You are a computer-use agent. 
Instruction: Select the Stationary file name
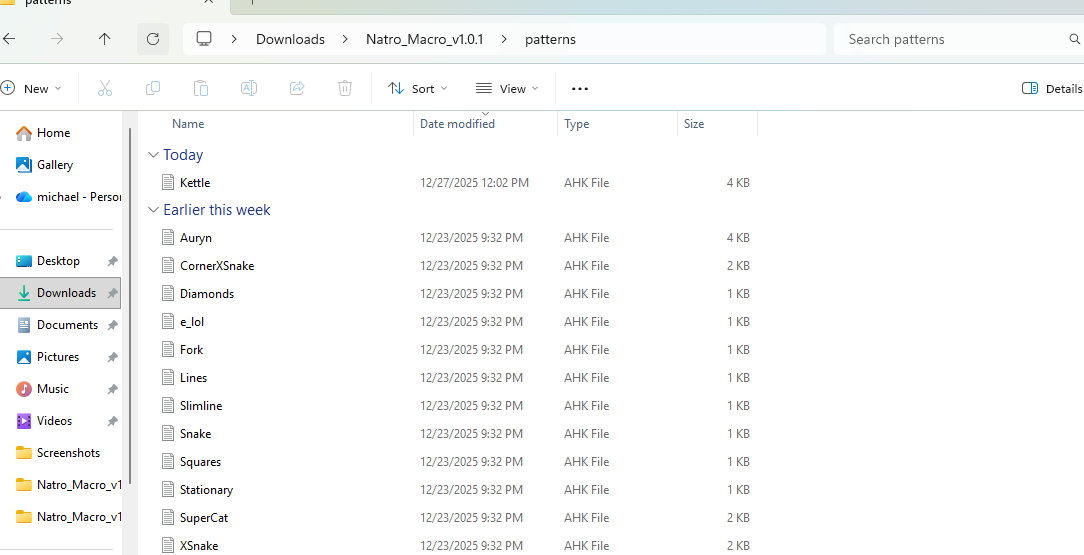click(206, 490)
